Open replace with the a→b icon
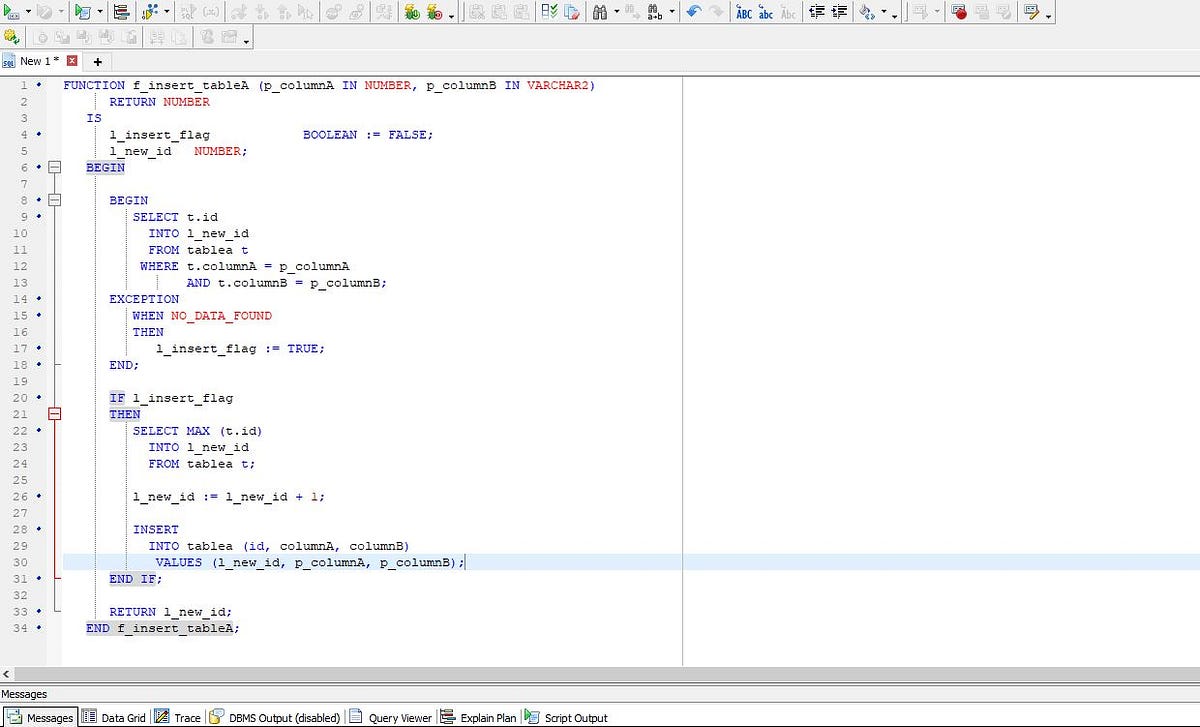1200x727 pixels. pos(654,13)
